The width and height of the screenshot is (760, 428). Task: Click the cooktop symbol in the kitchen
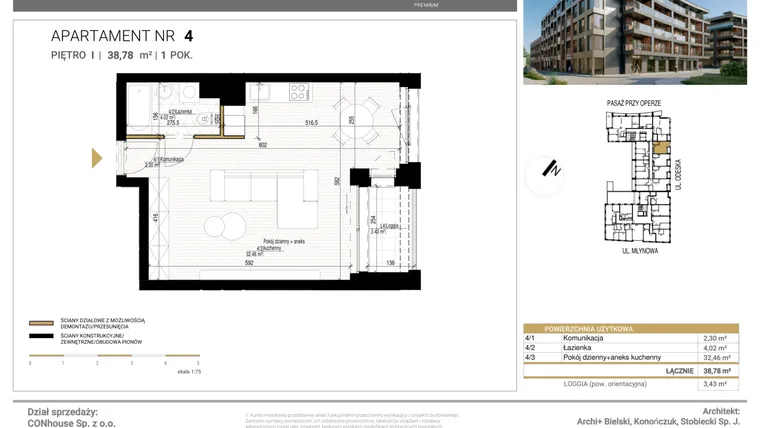tap(298, 92)
